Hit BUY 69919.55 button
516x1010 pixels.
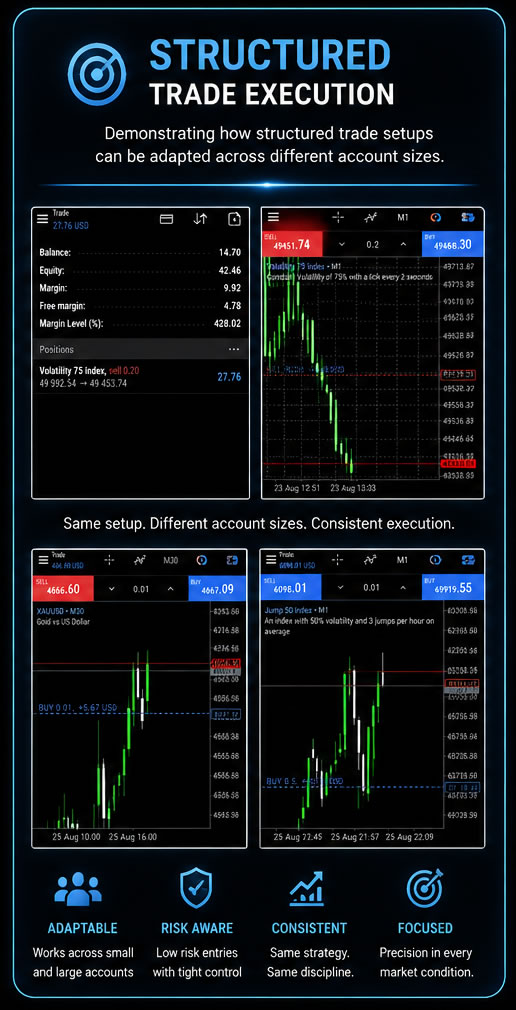pos(452,587)
